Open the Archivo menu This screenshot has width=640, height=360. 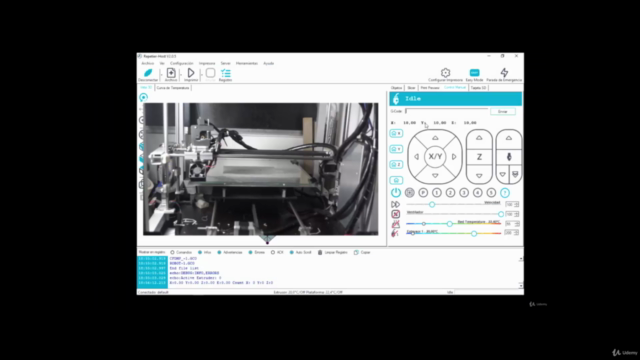(147, 63)
